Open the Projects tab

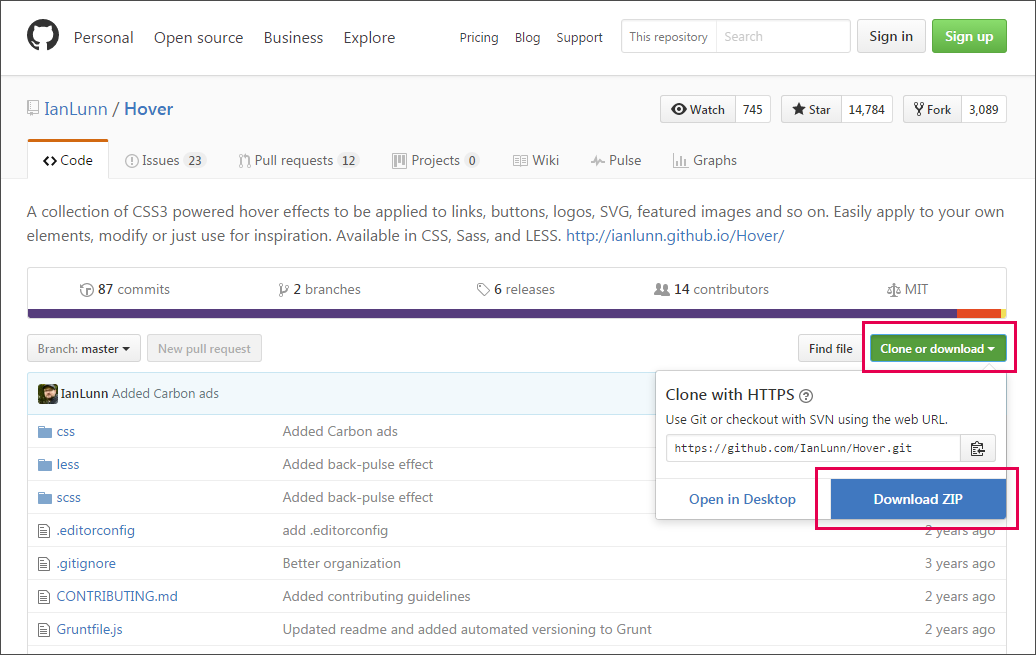pos(435,161)
